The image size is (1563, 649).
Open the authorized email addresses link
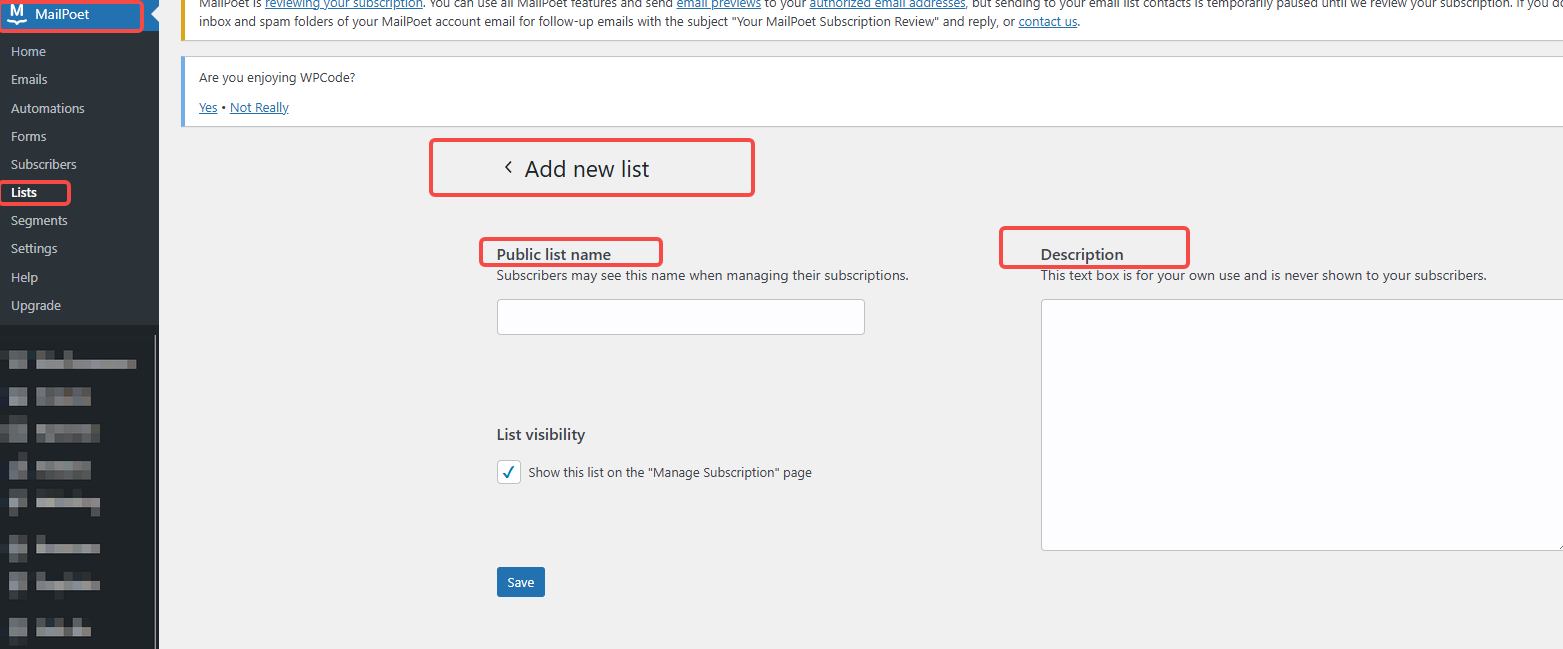pyautogui.click(x=887, y=4)
